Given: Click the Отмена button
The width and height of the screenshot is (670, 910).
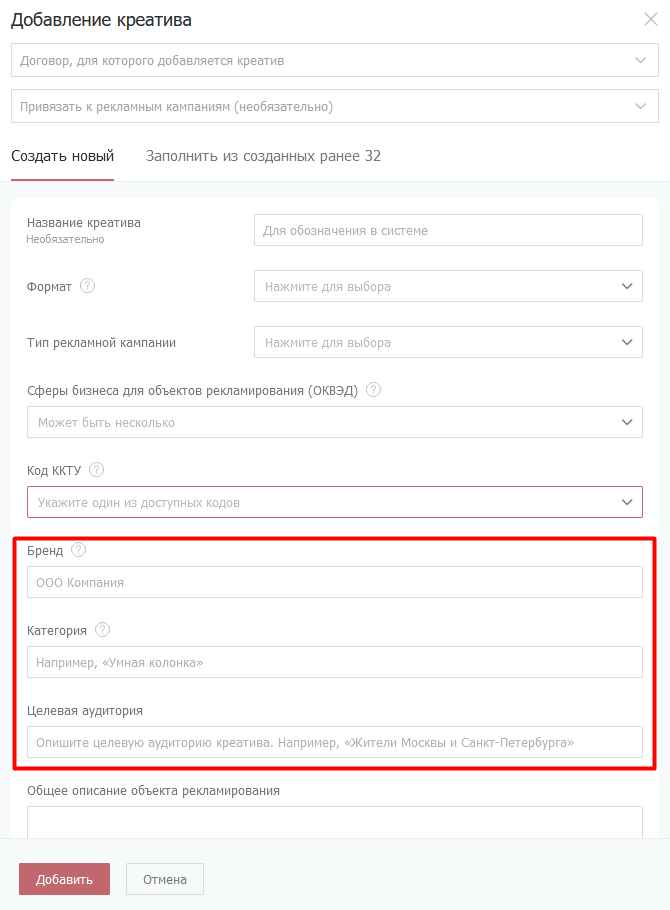Looking at the screenshot, I should [x=164, y=879].
